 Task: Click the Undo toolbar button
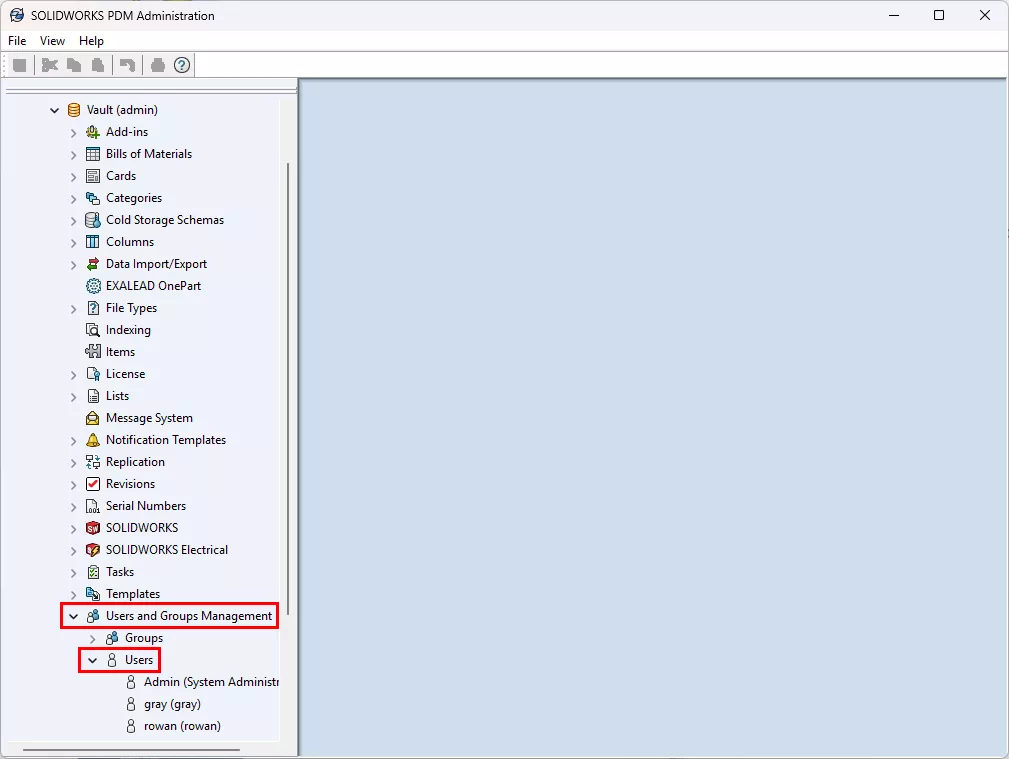(127, 65)
